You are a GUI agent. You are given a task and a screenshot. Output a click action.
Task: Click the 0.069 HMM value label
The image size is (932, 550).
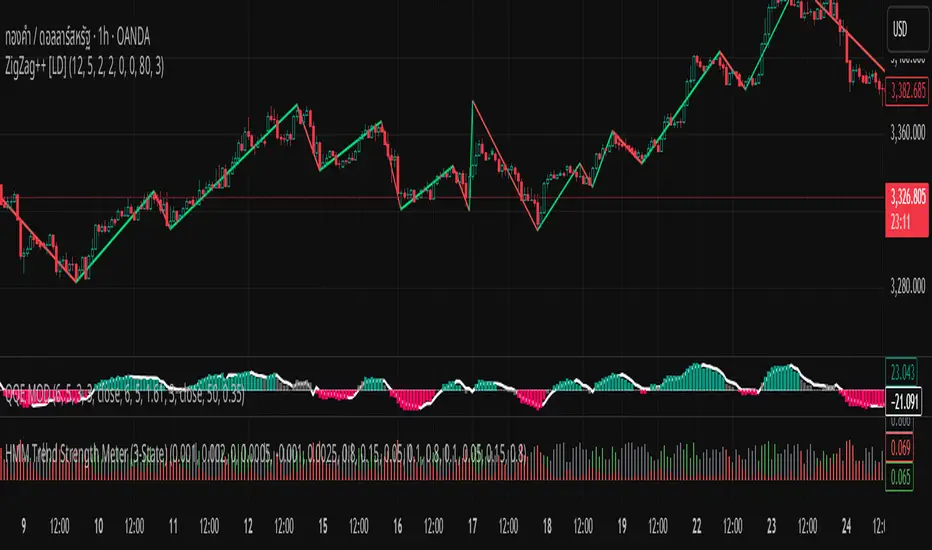coord(899,448)
